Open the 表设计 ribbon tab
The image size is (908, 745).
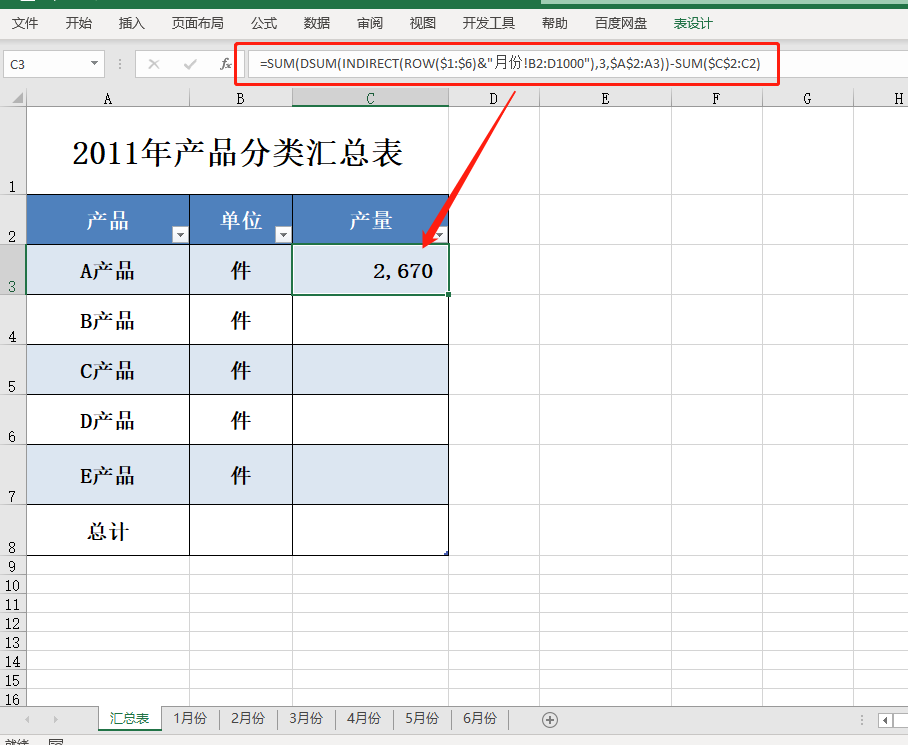pyautogui.click(x=693, y=23)
